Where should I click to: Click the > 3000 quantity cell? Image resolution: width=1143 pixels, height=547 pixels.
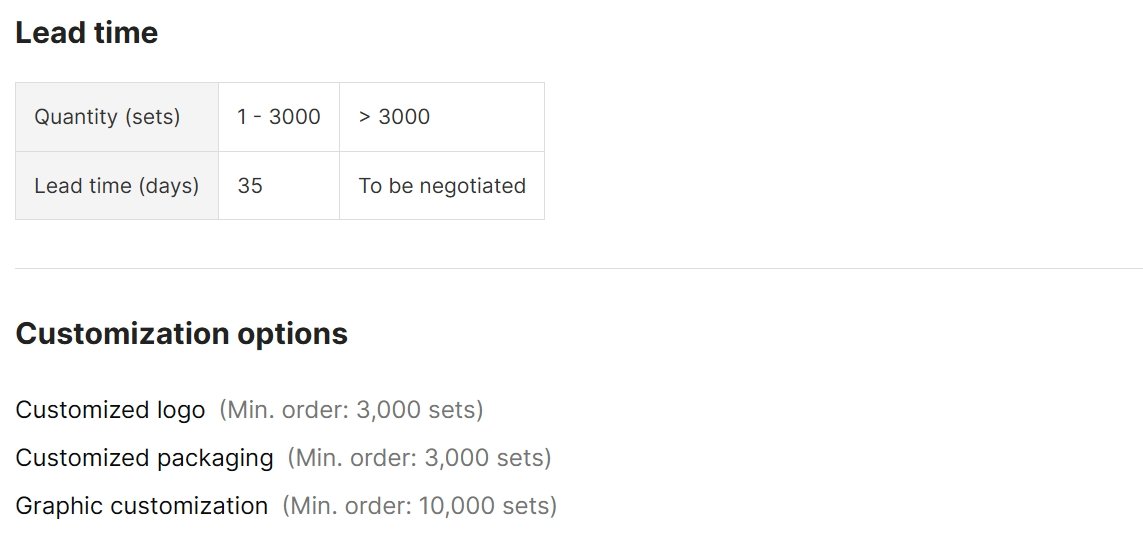coord(442,117)
